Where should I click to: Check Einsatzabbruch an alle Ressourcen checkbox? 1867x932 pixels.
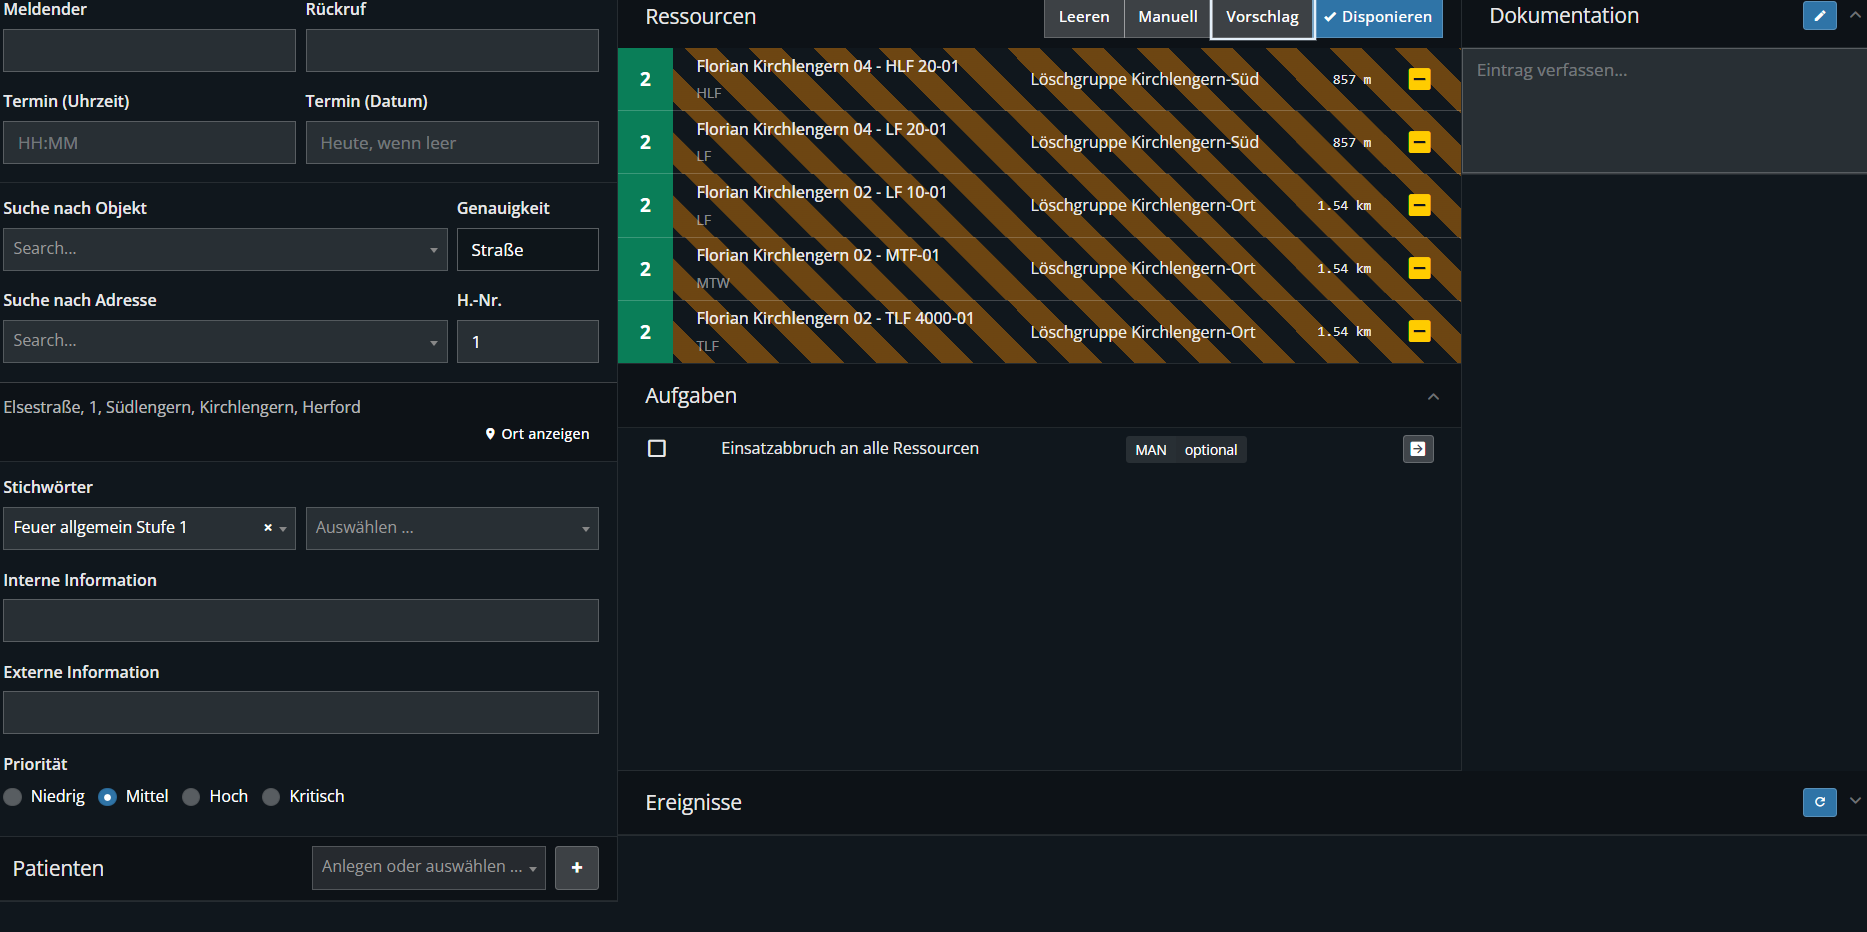point(657,449)
